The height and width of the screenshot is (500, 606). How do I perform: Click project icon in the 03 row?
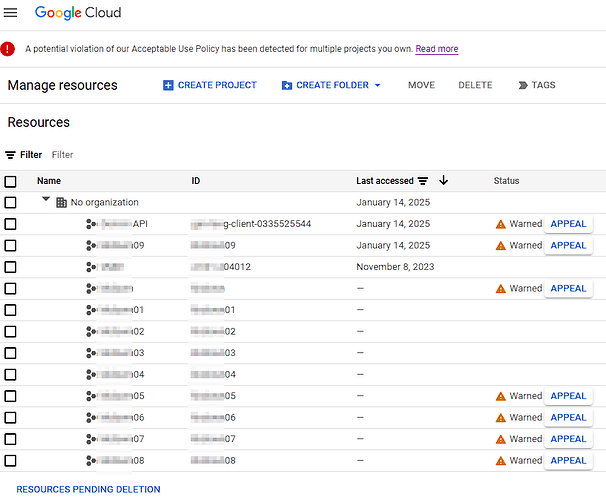[91, 353]
